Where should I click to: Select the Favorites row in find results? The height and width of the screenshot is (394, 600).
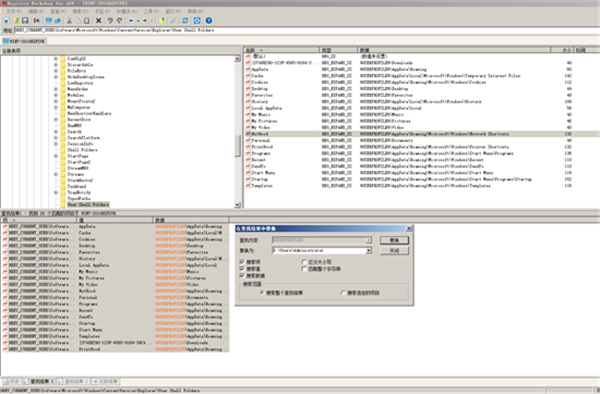(115, 252)
